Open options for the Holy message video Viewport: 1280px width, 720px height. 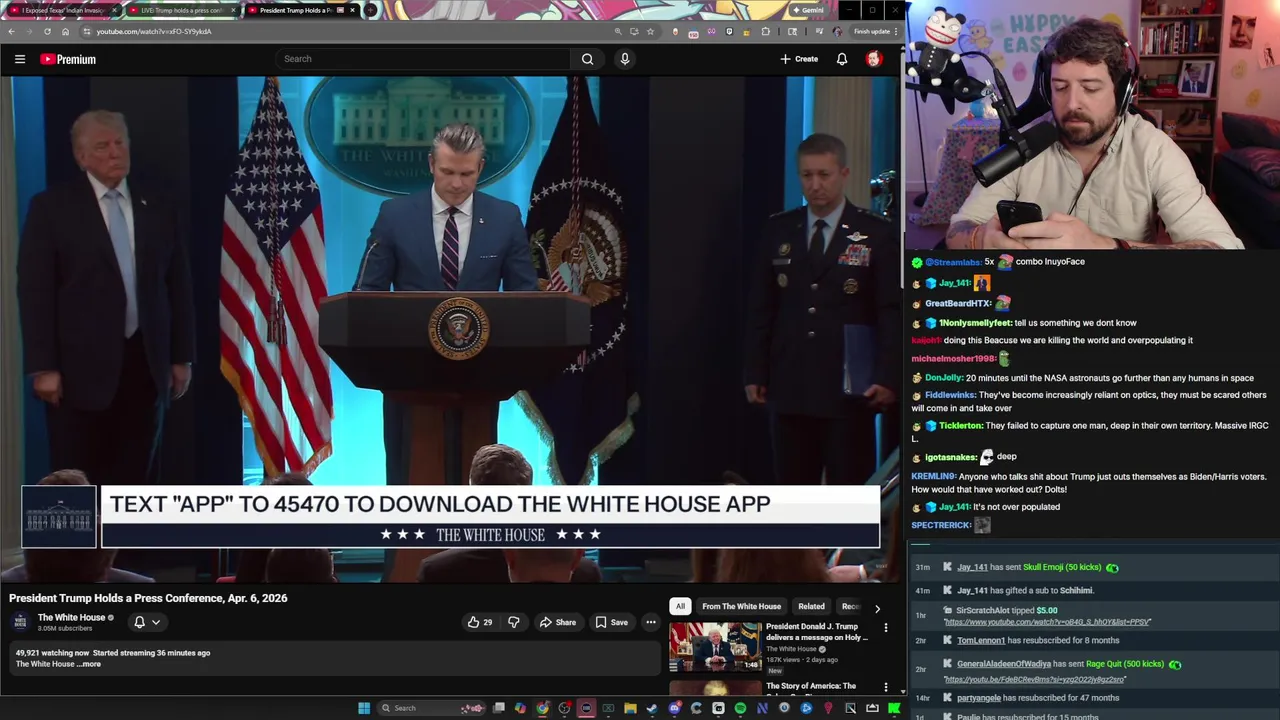pyautogui.click(x=885, y=628)
